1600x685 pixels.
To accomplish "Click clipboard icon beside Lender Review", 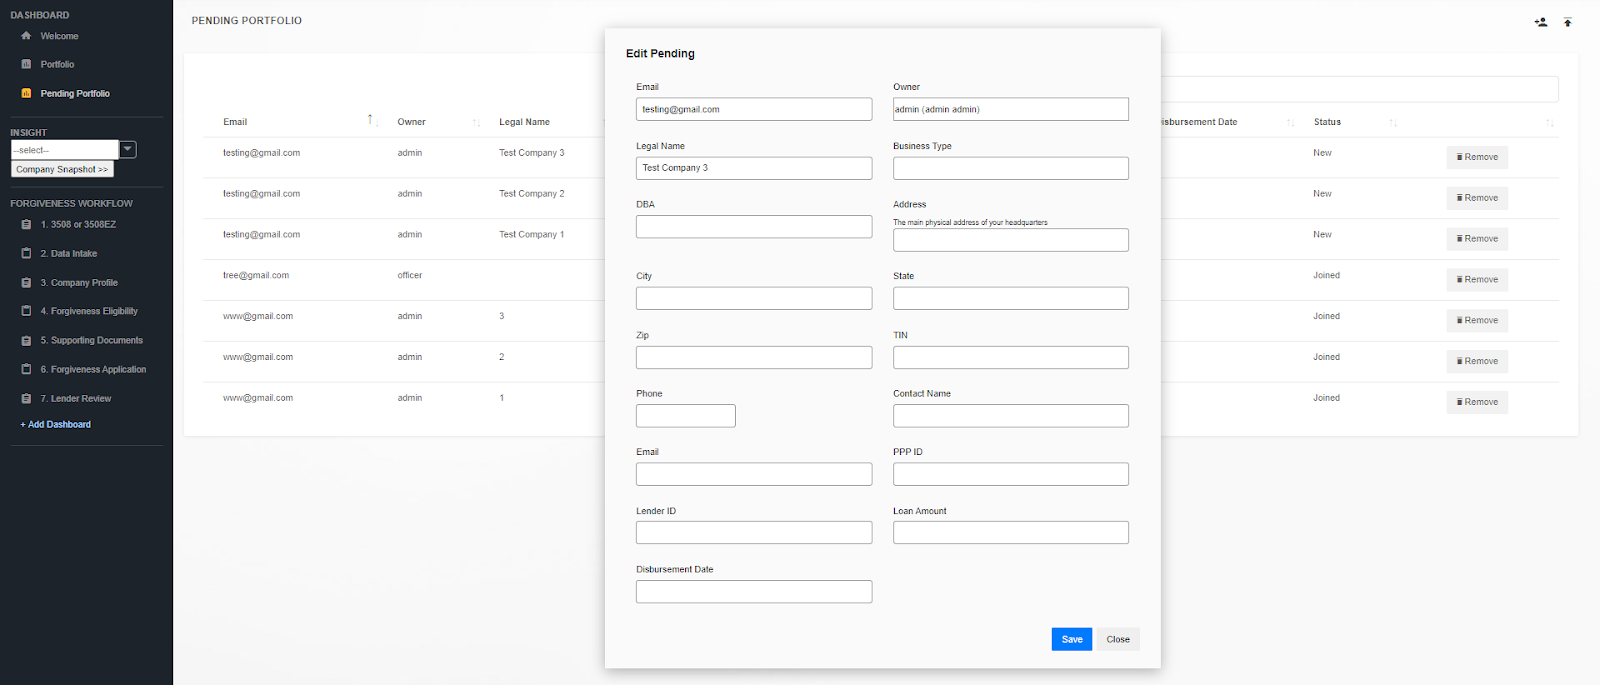I will coord(26,399).
